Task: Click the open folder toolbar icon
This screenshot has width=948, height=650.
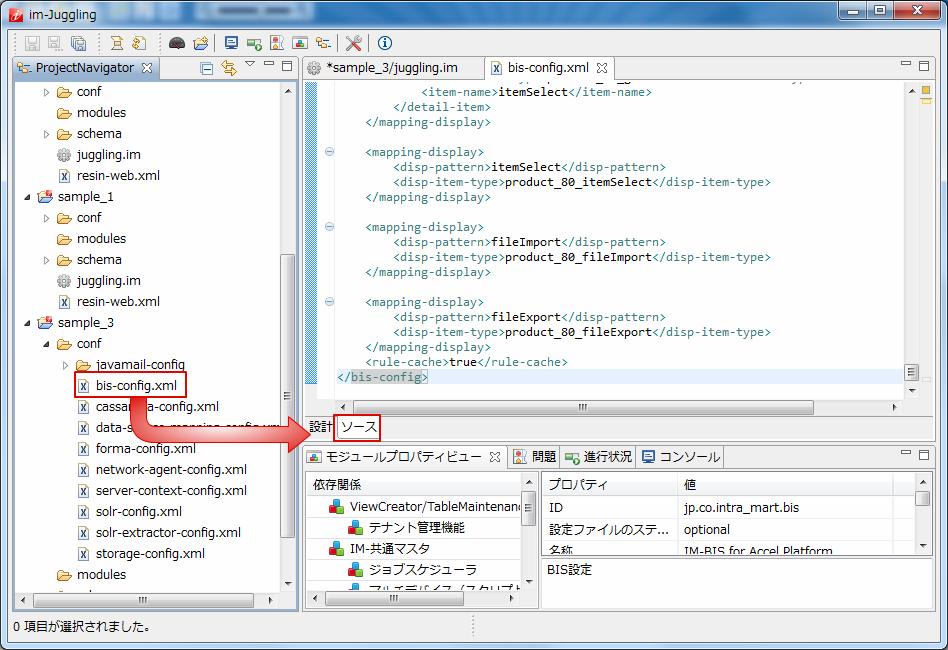Action: pyautogui.click(x=200, y=43)
